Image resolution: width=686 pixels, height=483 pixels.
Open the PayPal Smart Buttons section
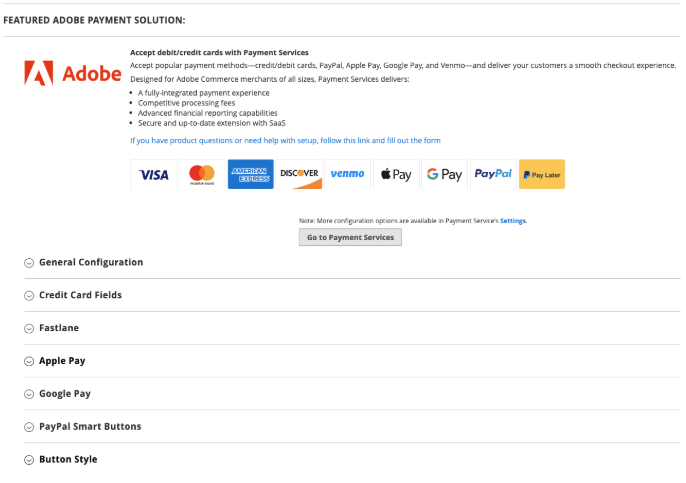[89, 427]
